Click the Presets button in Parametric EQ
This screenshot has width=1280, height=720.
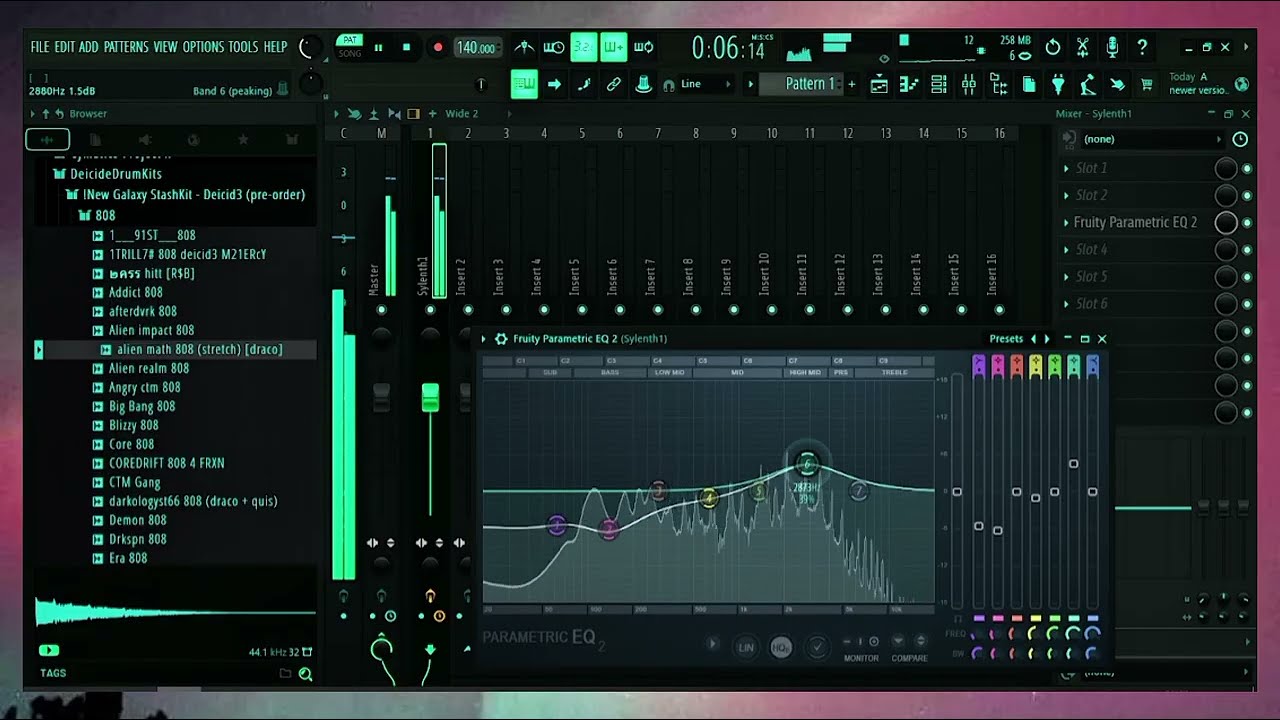pos(1006,339)
